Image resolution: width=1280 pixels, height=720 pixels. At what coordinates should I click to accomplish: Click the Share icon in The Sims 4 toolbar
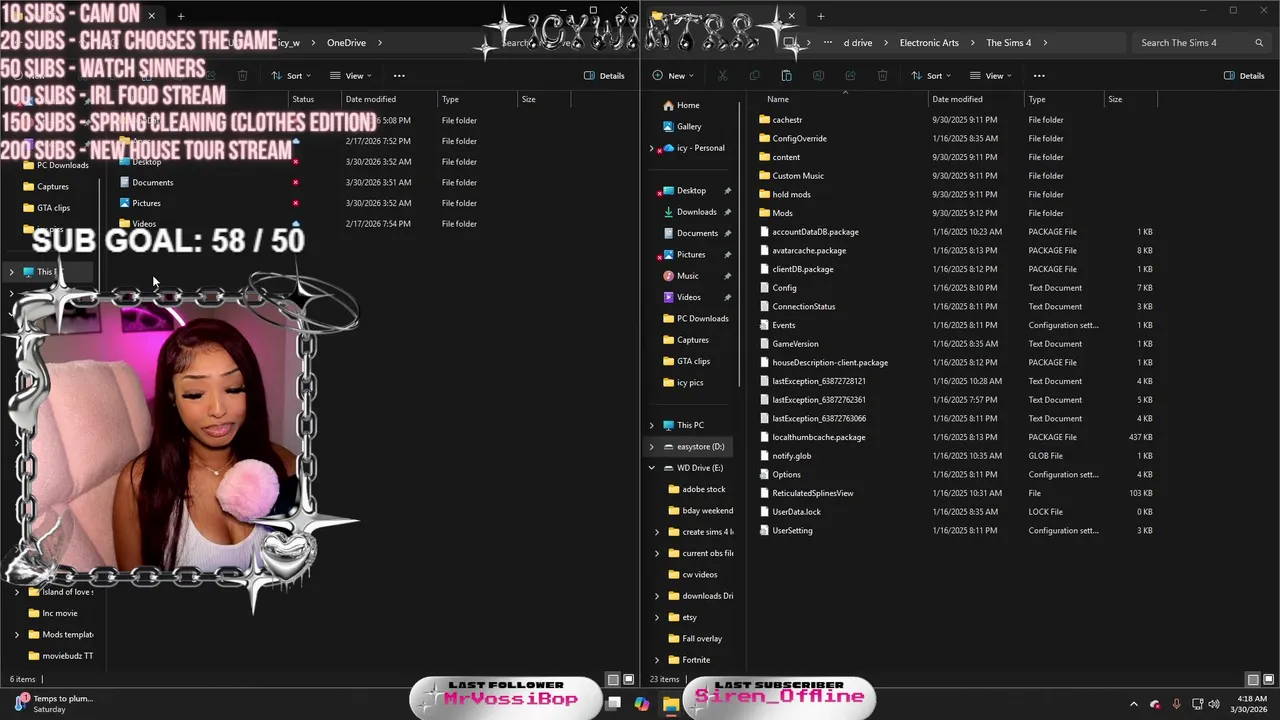pyautogui.click(x=850, y=76)
